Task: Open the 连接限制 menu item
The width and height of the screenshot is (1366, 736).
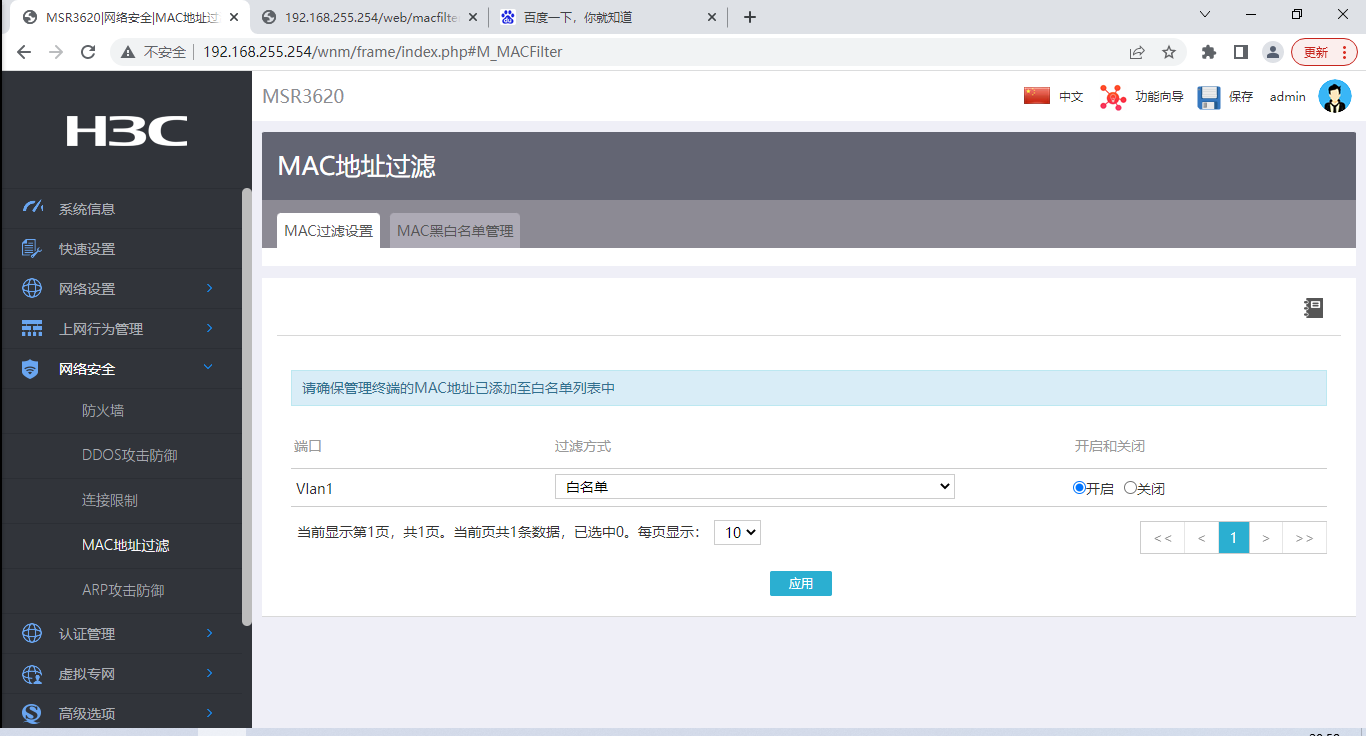Action: (110, 500)
